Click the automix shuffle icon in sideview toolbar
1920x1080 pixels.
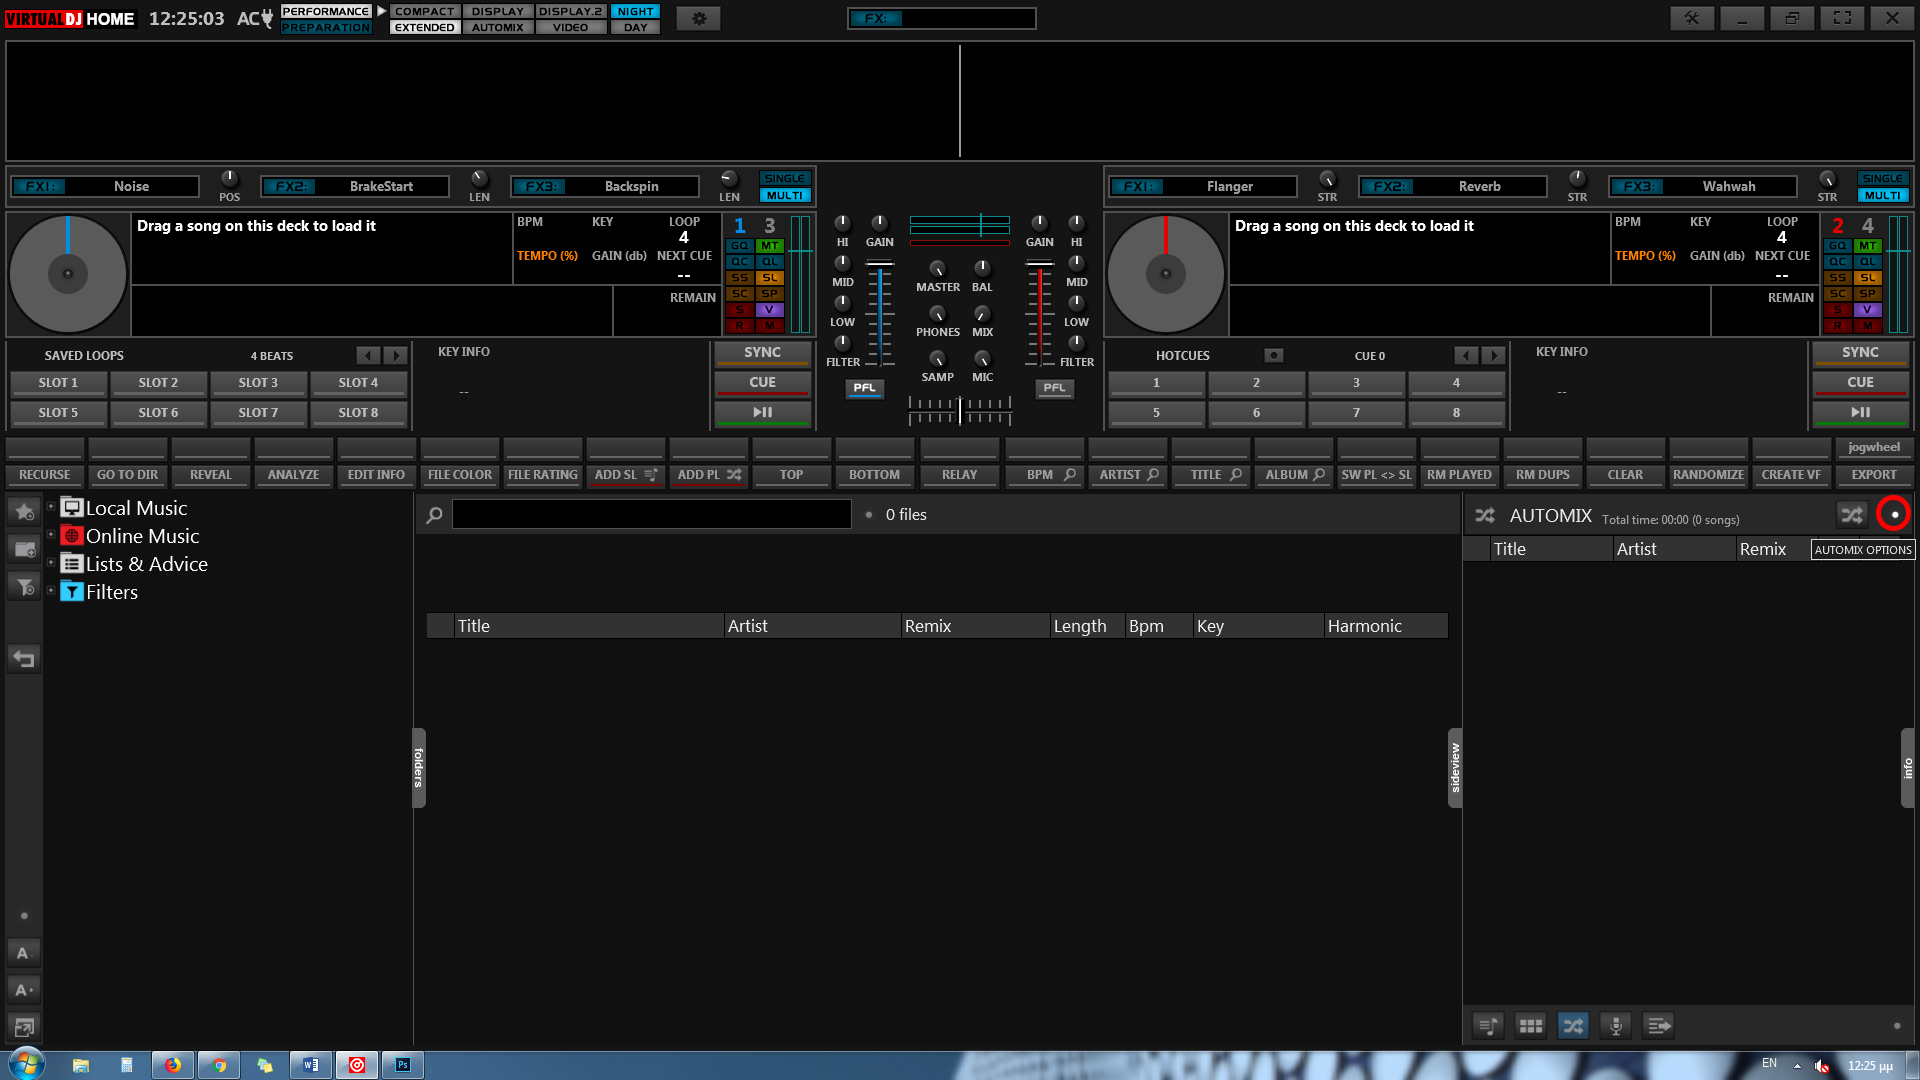1573,1026
